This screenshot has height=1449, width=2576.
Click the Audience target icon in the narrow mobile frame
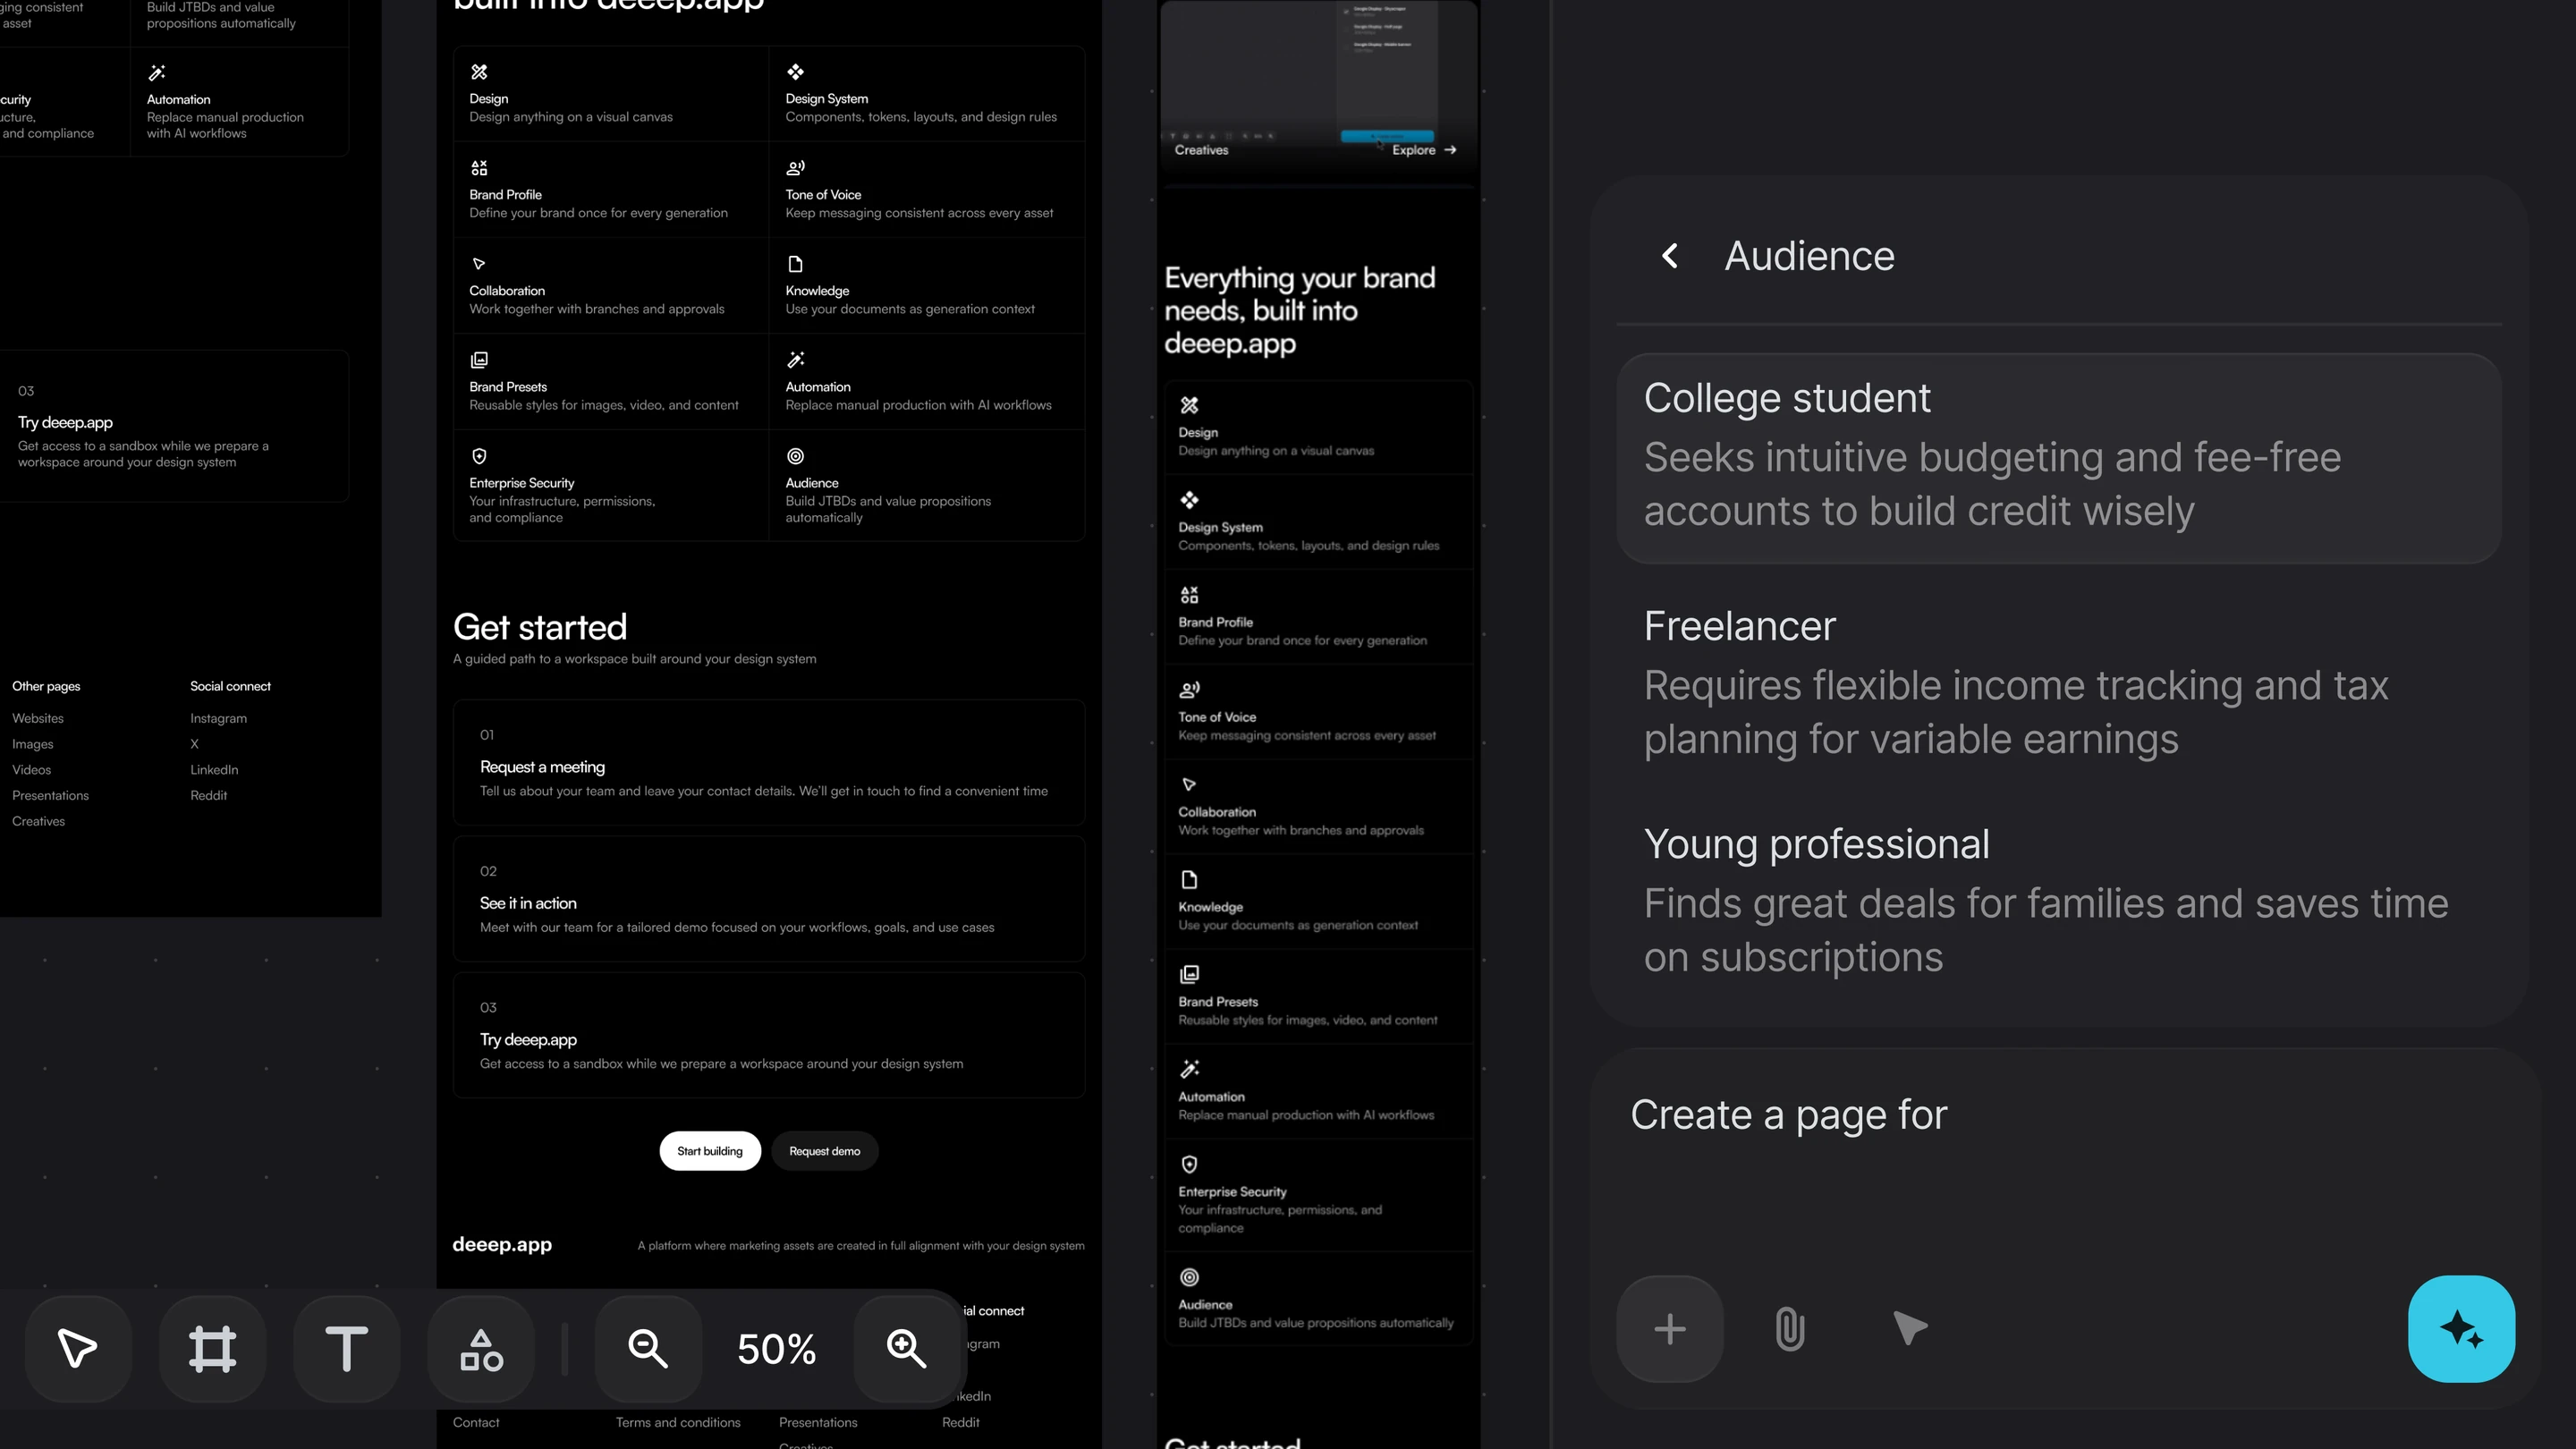1189,1278
